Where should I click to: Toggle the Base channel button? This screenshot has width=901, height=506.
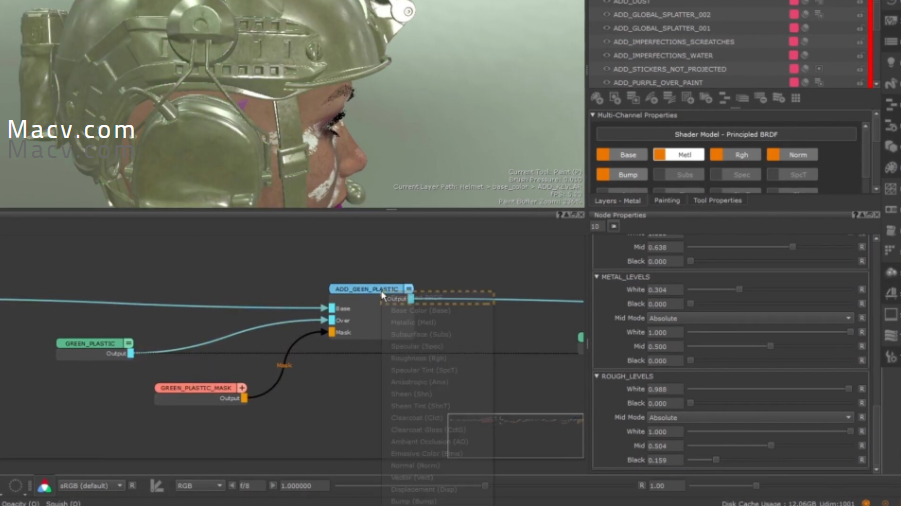pos(620,155)
